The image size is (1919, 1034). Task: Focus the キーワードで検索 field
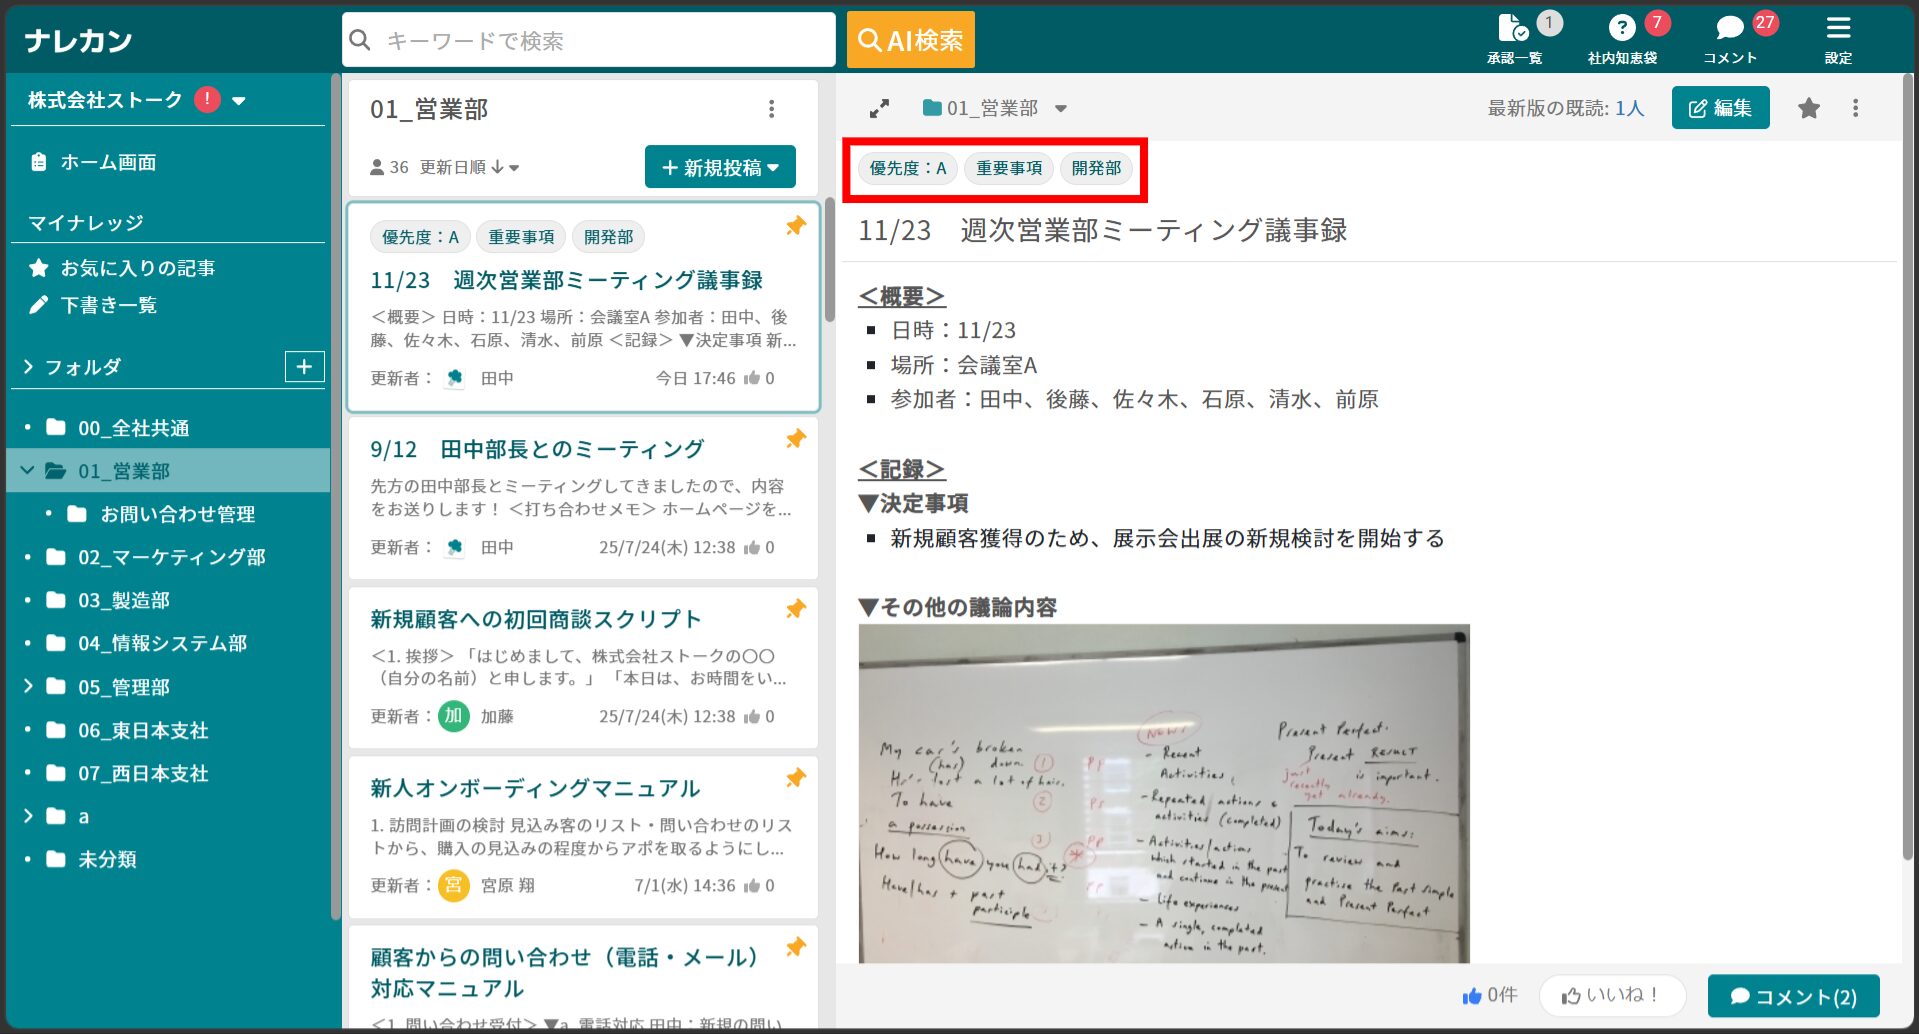coord(589,40)
